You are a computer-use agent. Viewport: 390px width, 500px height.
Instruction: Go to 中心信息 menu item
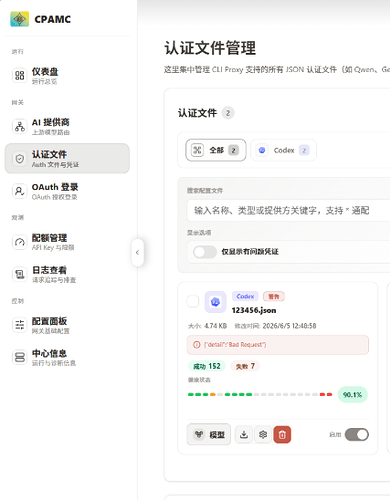67,357
